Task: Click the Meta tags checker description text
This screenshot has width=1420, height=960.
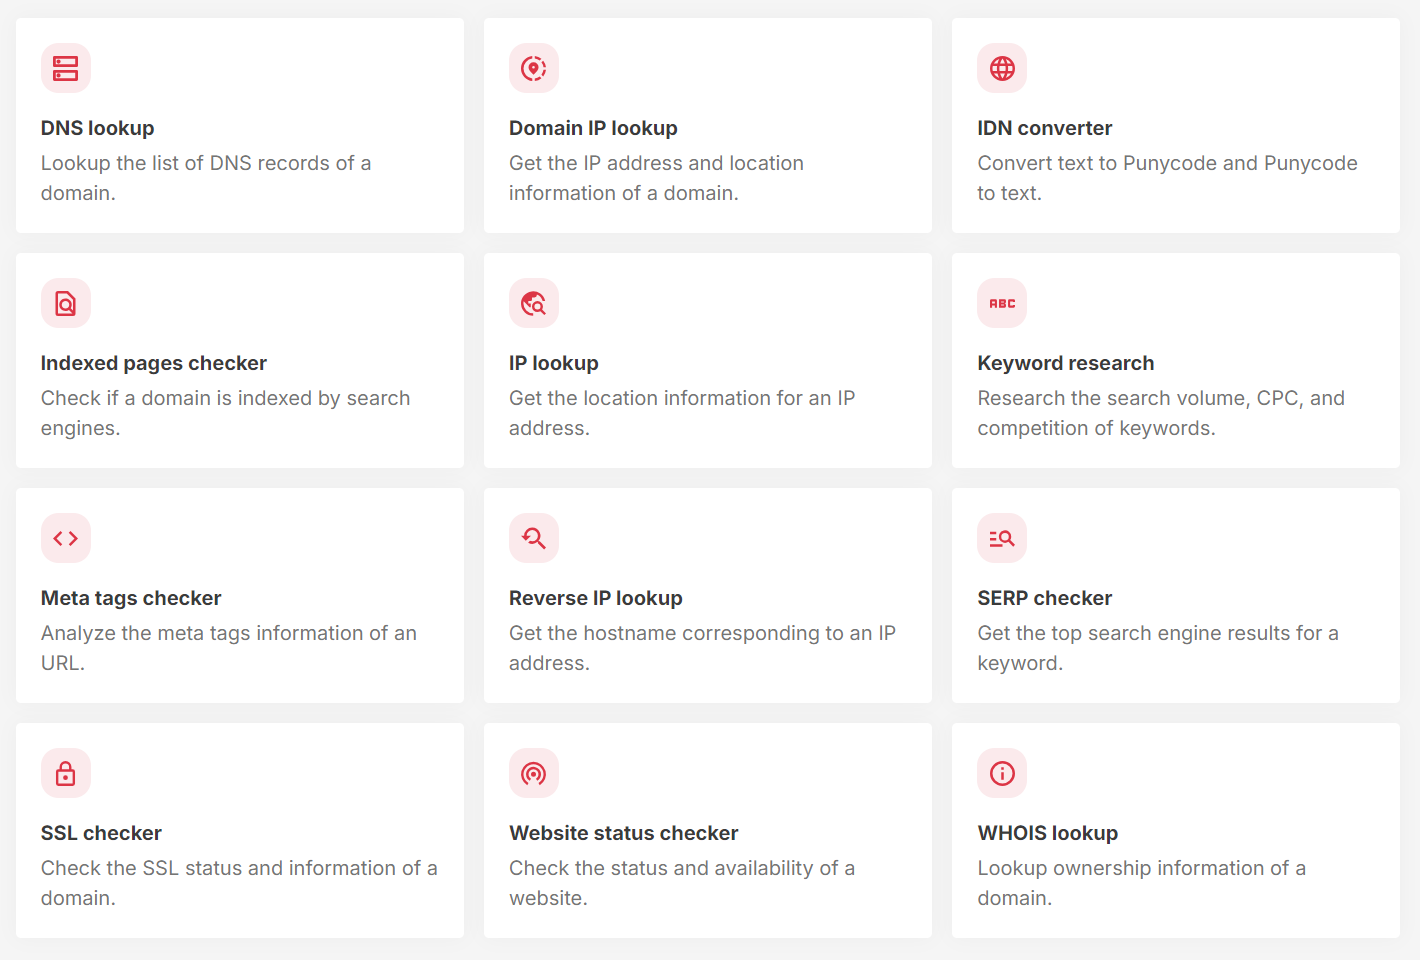Action: (229, 648)
